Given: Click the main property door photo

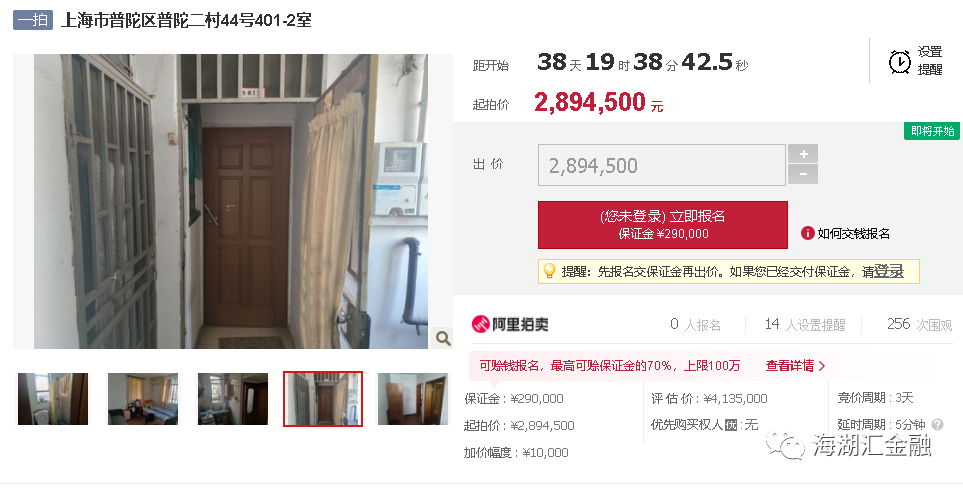Looking at the screenshot, I should [231, 201].
